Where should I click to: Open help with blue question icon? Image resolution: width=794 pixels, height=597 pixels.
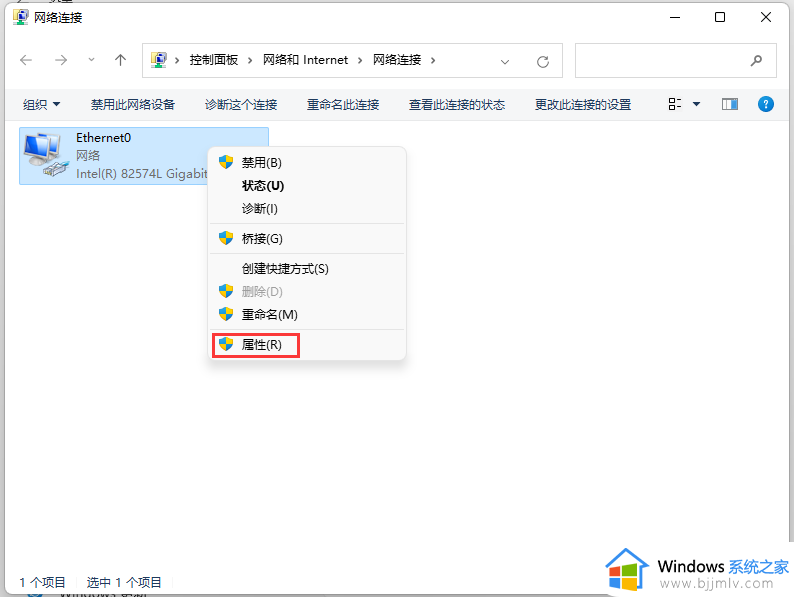(x=766, y=104)
